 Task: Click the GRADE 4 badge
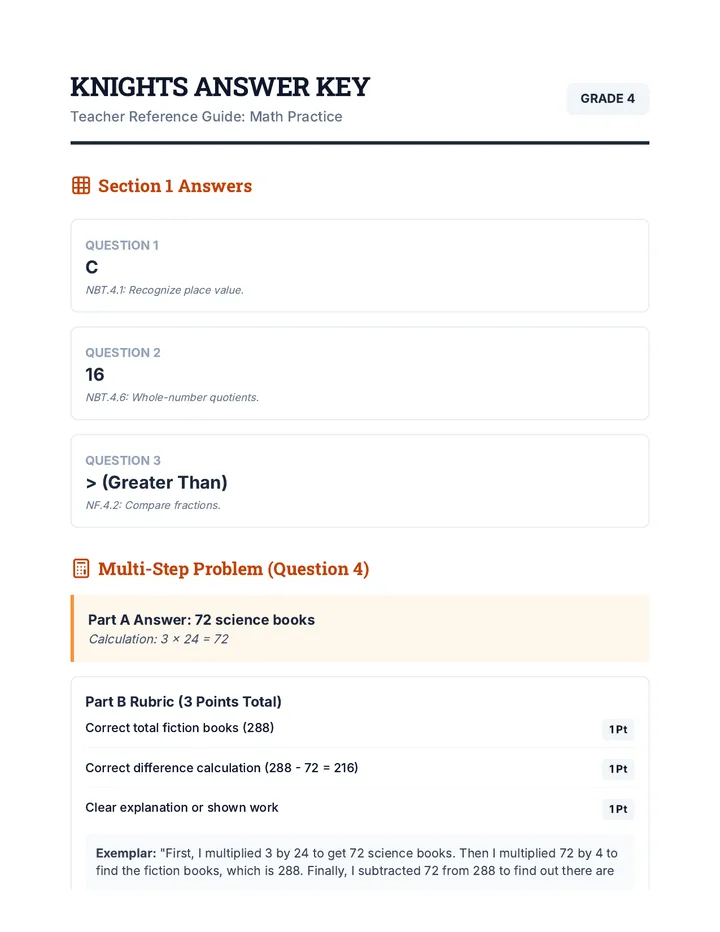coord(607,99)
